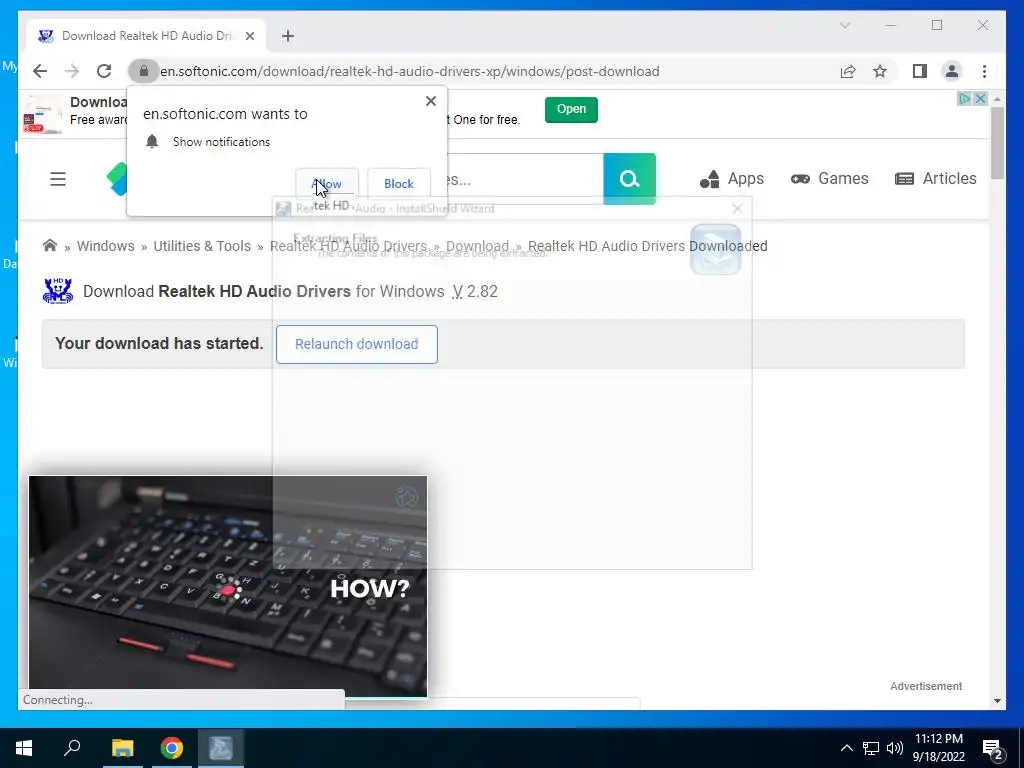Open the notification center
Image resolution: width=1024 pixels, height=768 pixels.
click(x=993, y=749)
